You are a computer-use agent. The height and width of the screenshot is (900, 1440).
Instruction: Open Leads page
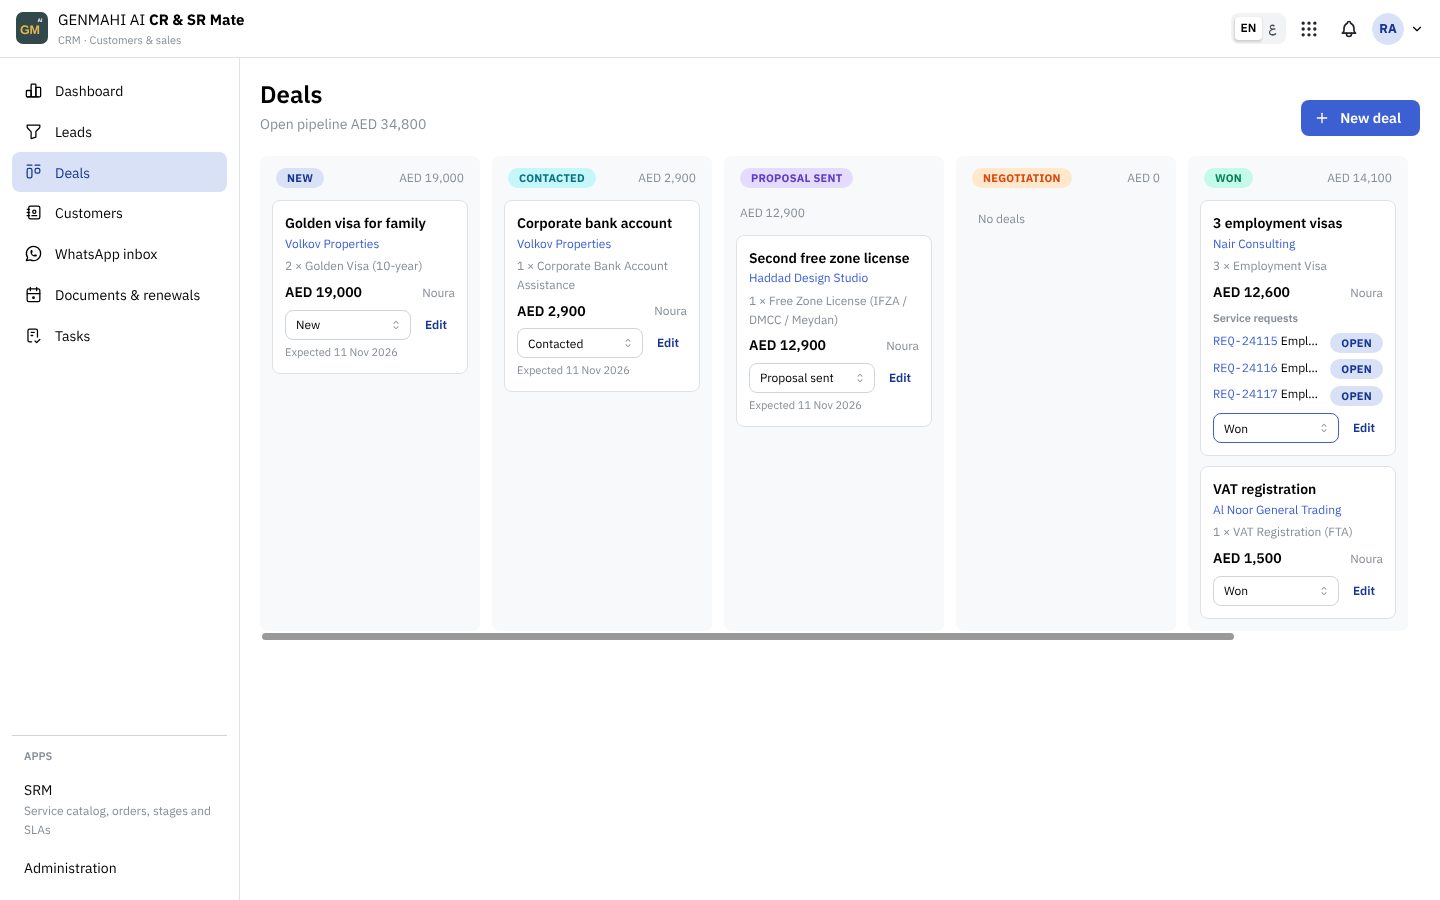point(119,132)
